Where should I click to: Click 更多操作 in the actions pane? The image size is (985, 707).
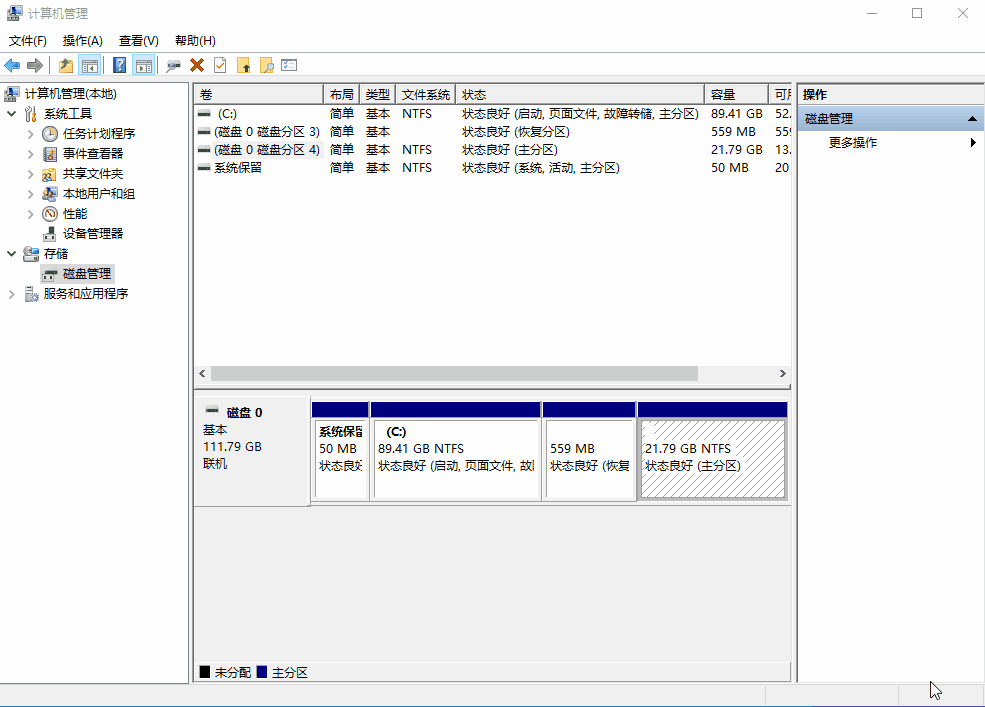coord(853,143)
